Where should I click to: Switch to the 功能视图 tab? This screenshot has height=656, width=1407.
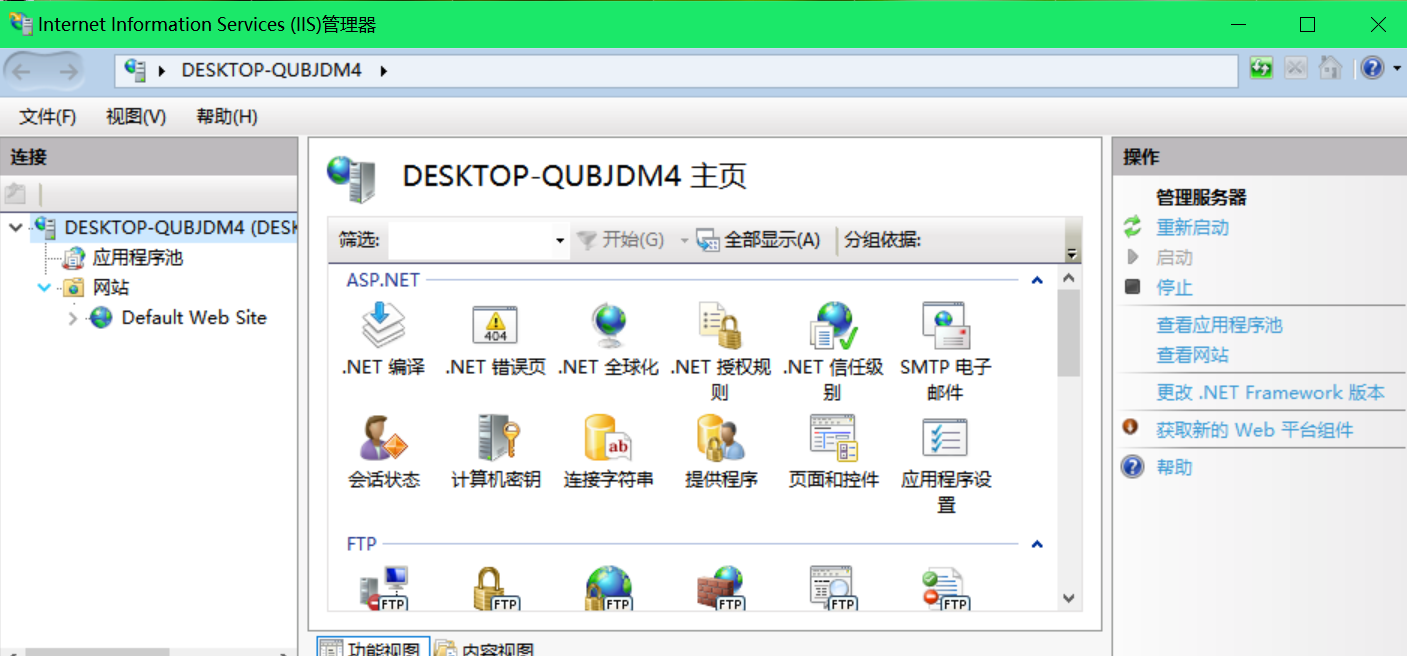(374, 646)
